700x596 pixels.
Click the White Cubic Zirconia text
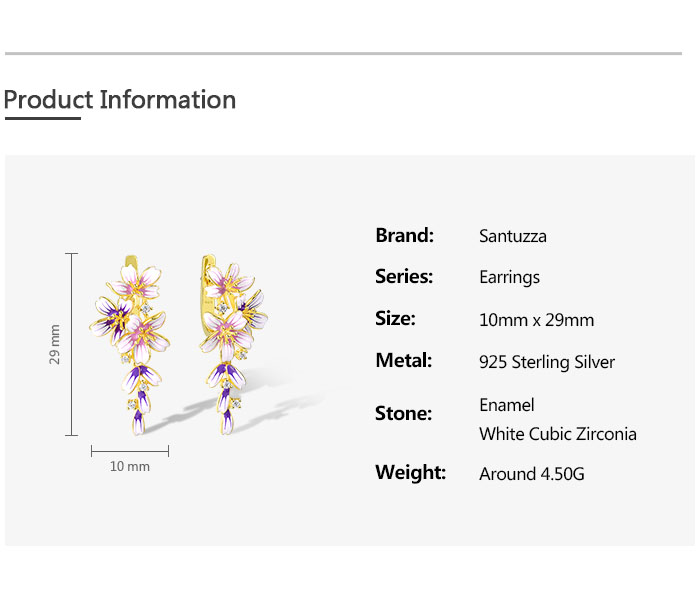point(558,434)
